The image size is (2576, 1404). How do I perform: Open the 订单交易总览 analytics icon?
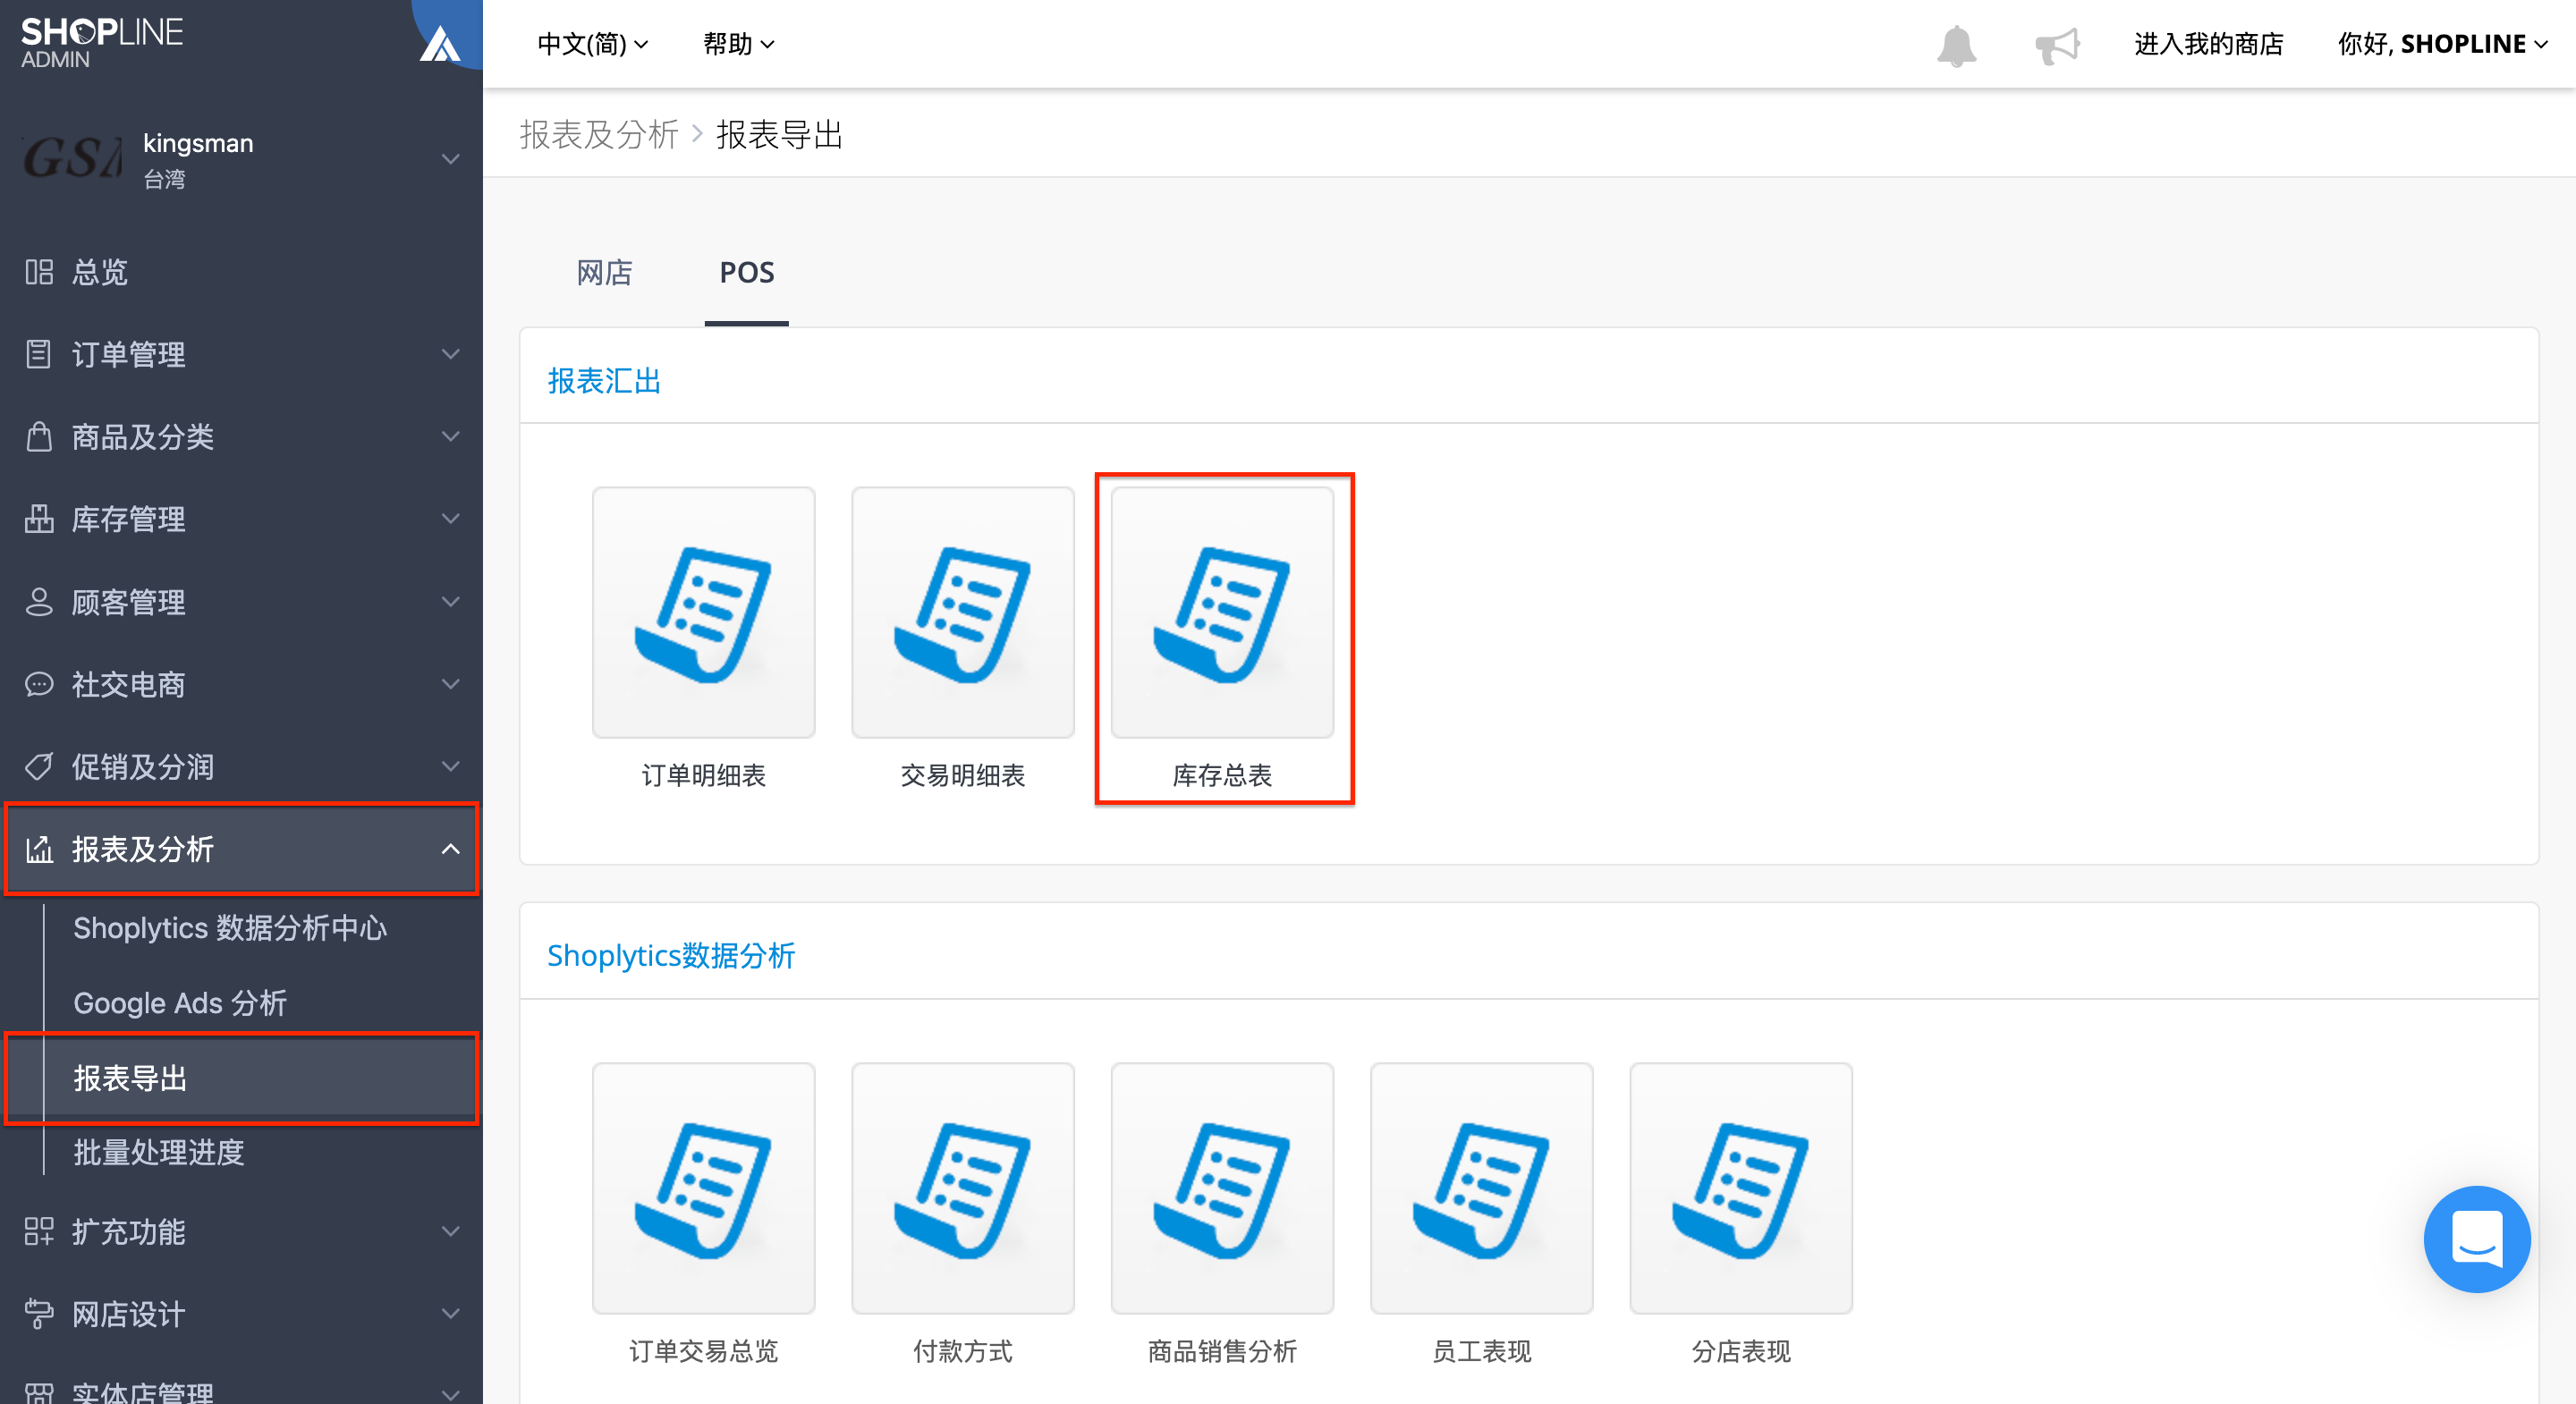[703, 1188]
